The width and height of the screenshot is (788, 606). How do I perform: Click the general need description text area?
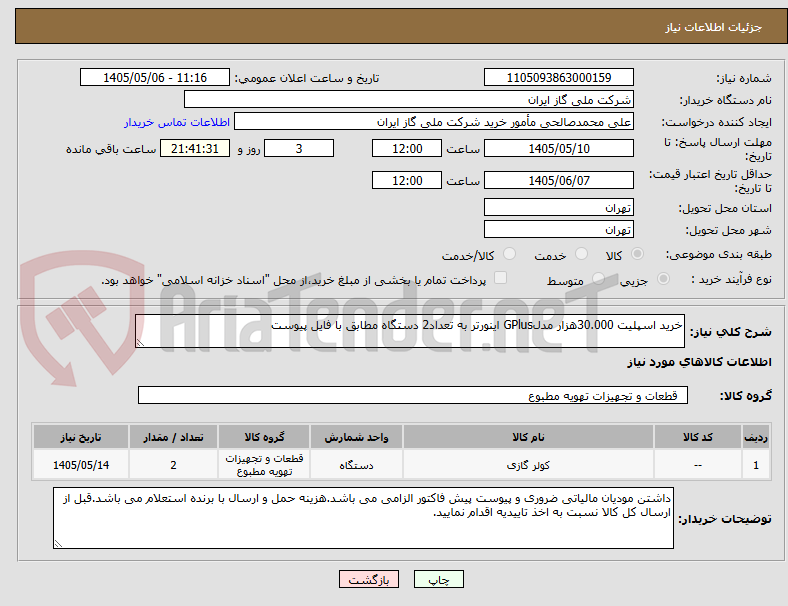410,331
